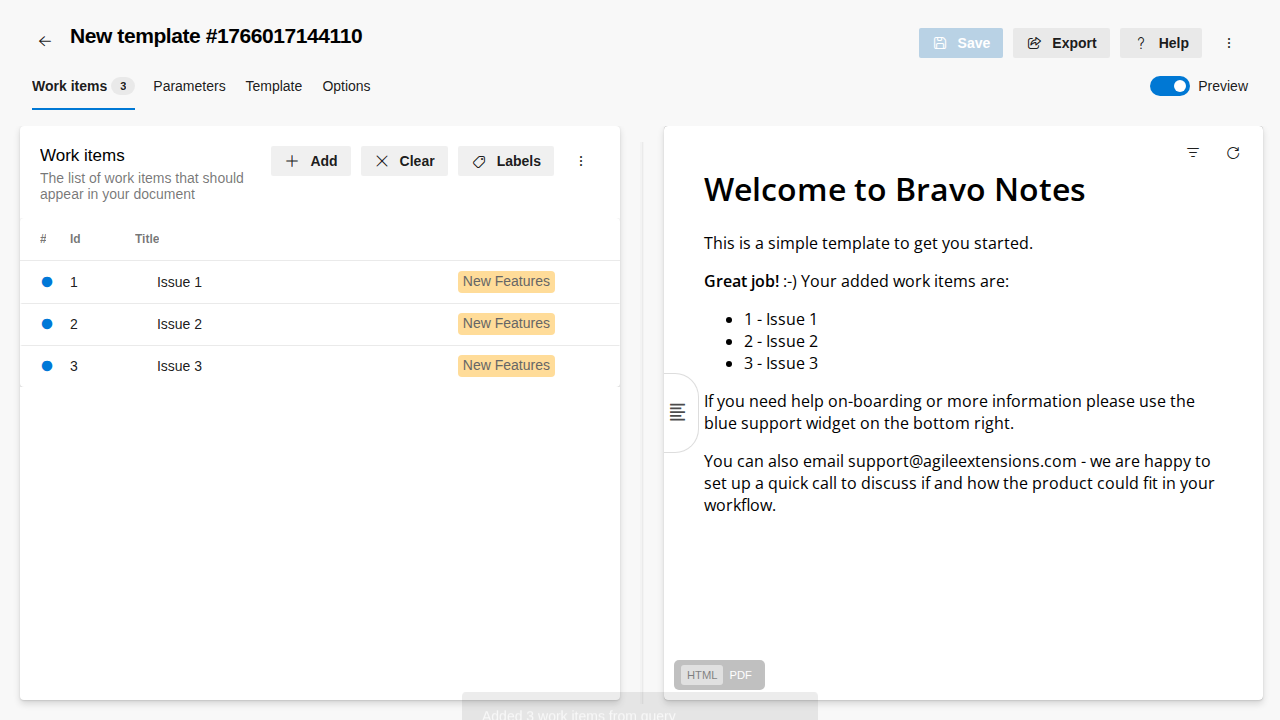This screenshot has height=720, width=1280.
Task: Open the Options tab
Action: (x=346, y=86)
